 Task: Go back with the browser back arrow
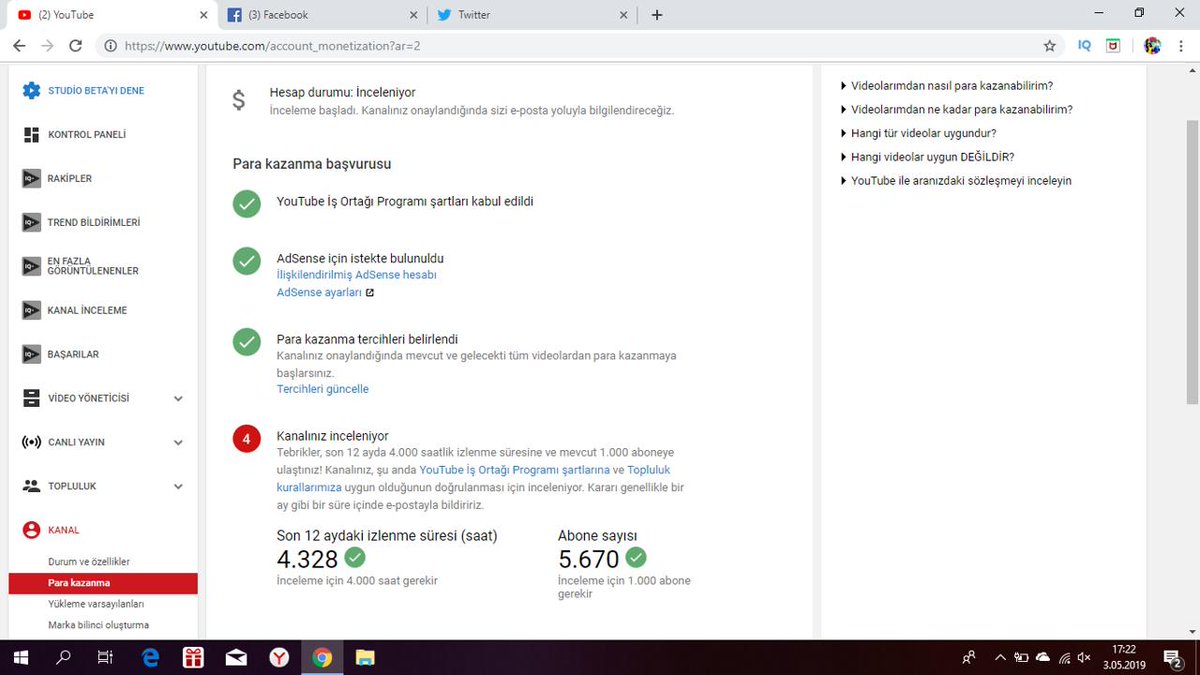[20, 46]
